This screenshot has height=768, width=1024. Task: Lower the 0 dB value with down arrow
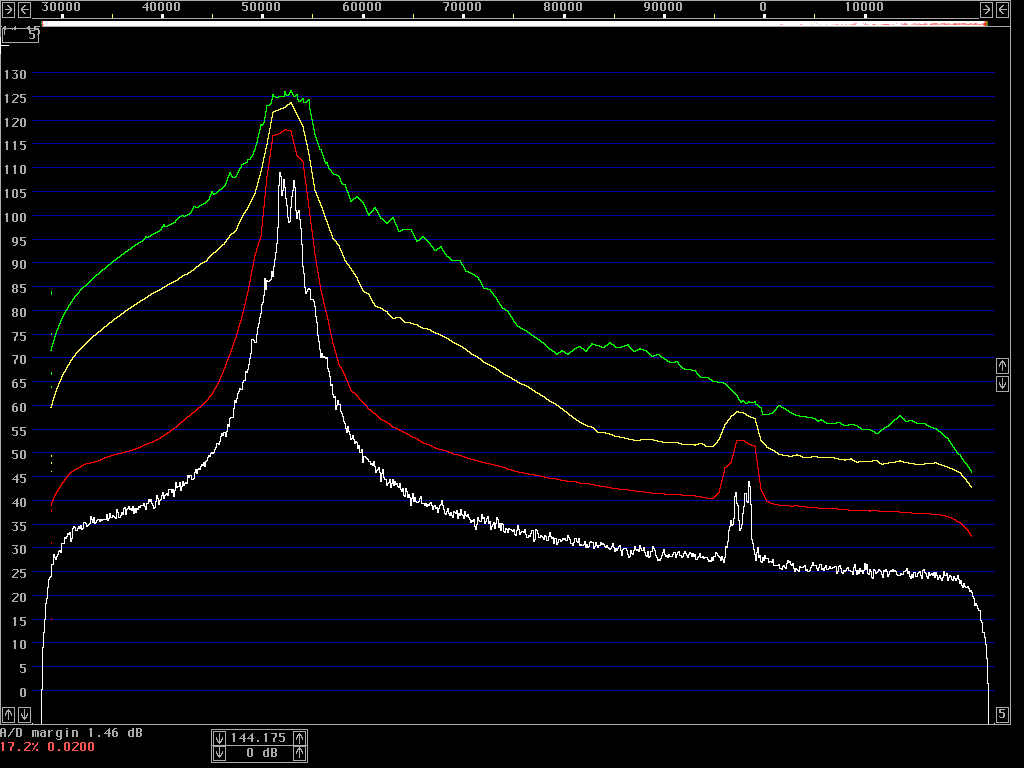pos(219,753)
